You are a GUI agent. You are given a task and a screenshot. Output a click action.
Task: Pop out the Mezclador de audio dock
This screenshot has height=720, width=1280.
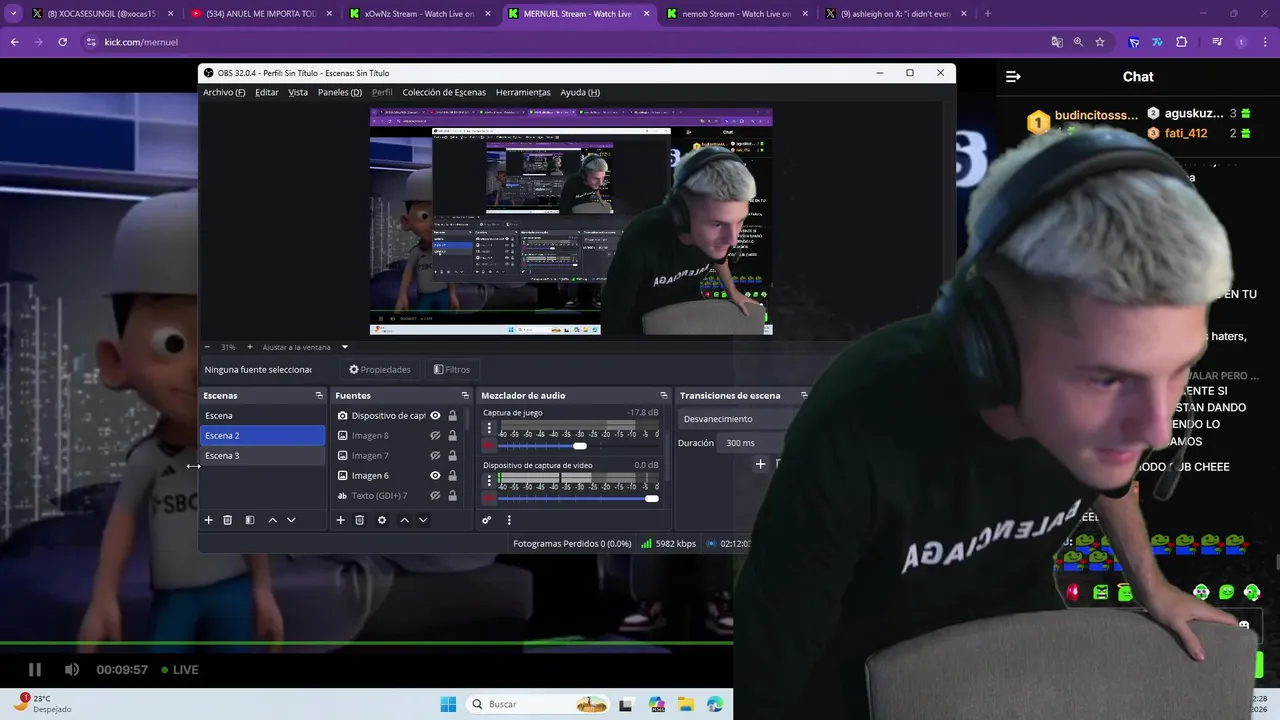[x=663, y=396]
